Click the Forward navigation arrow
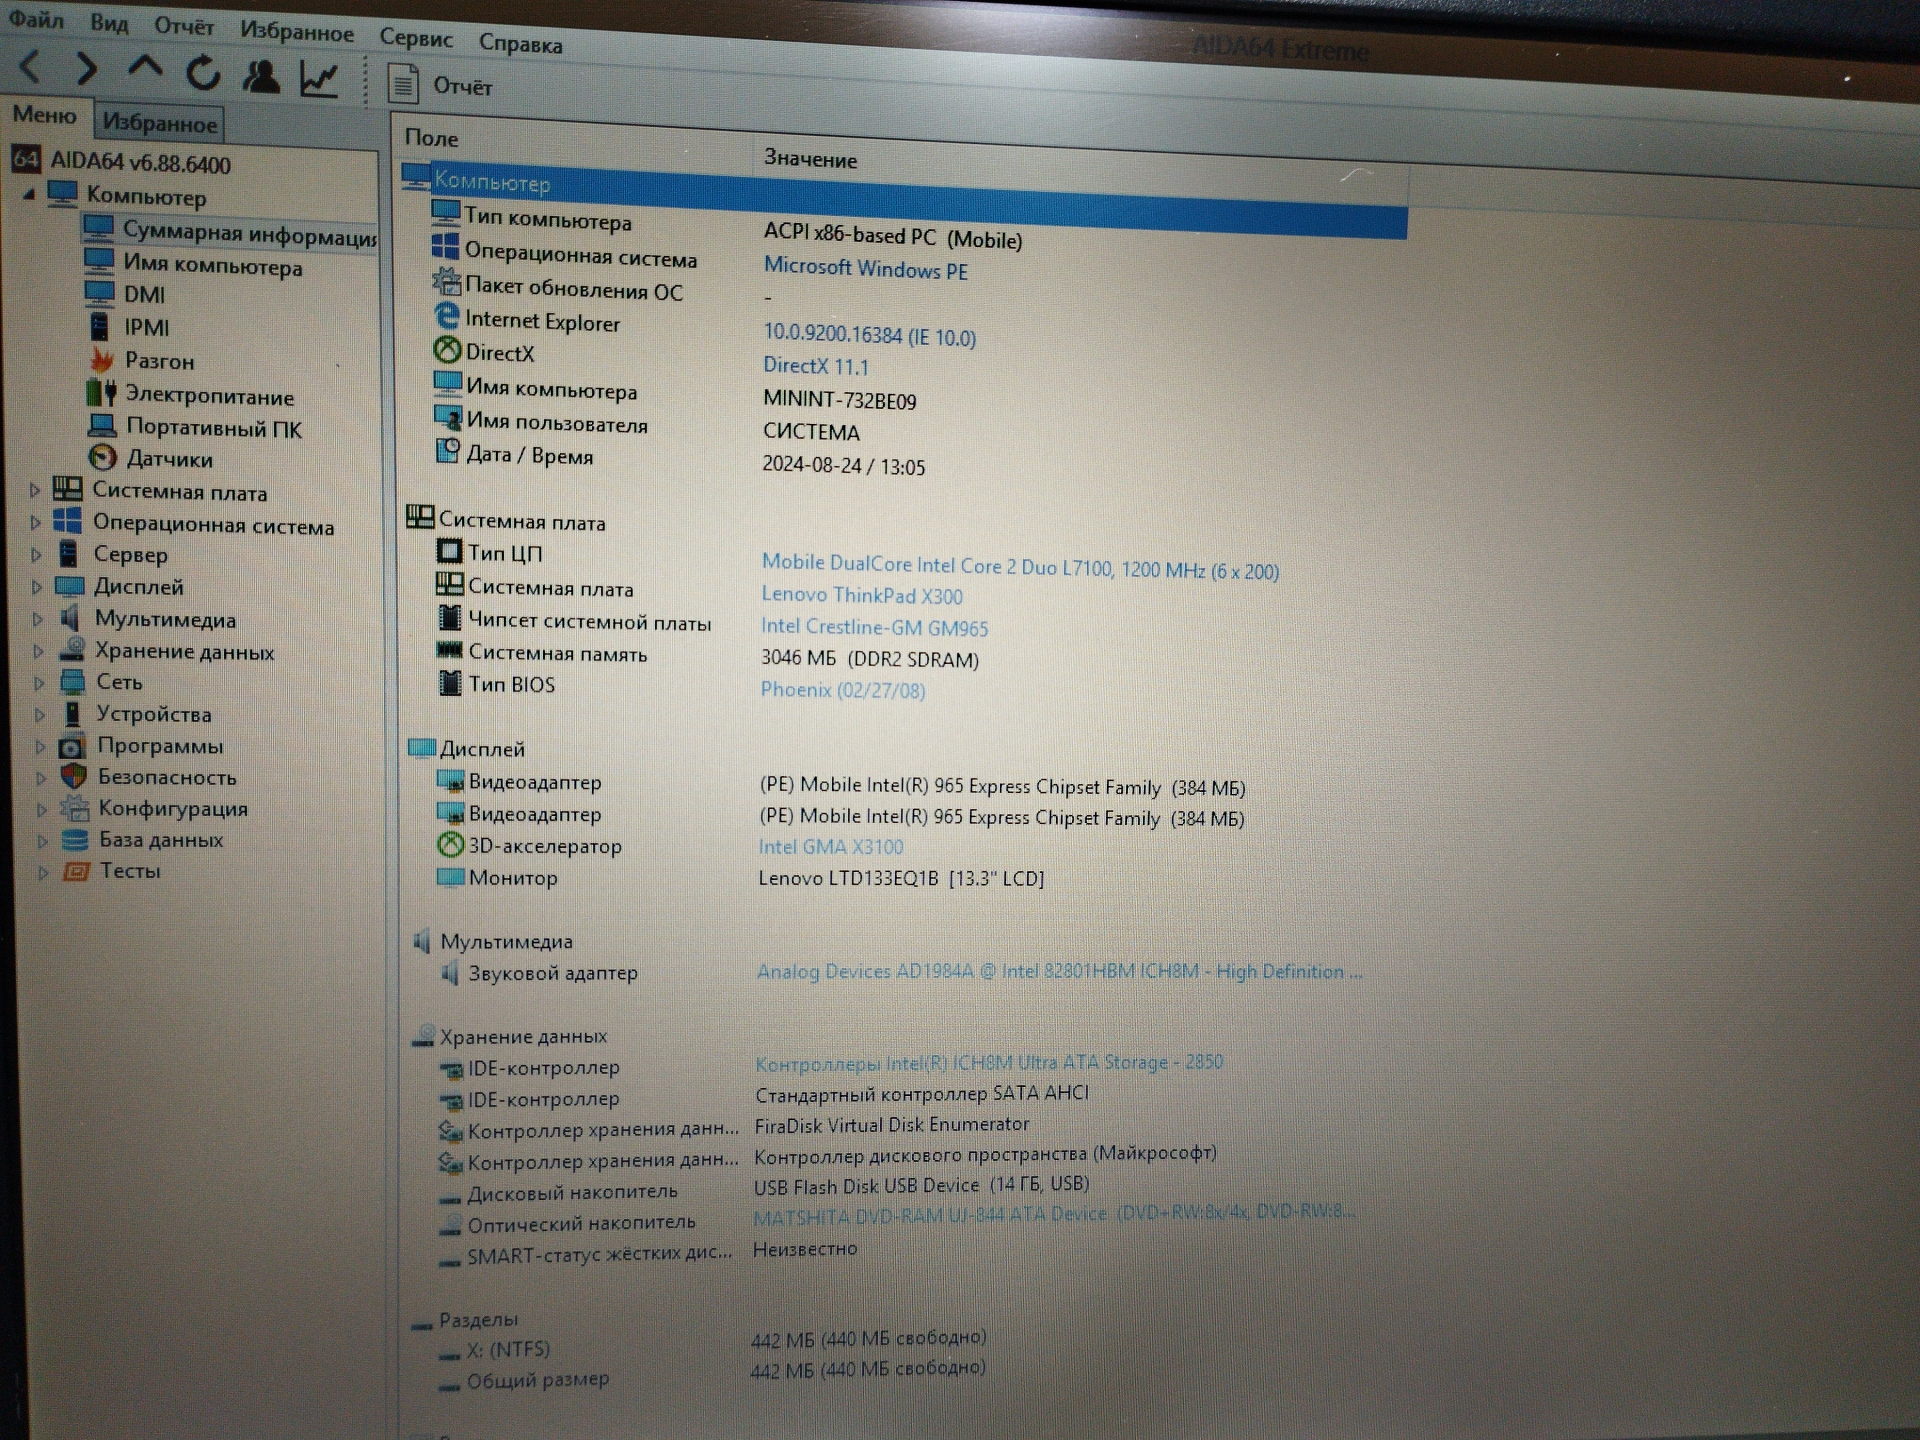 87,69
